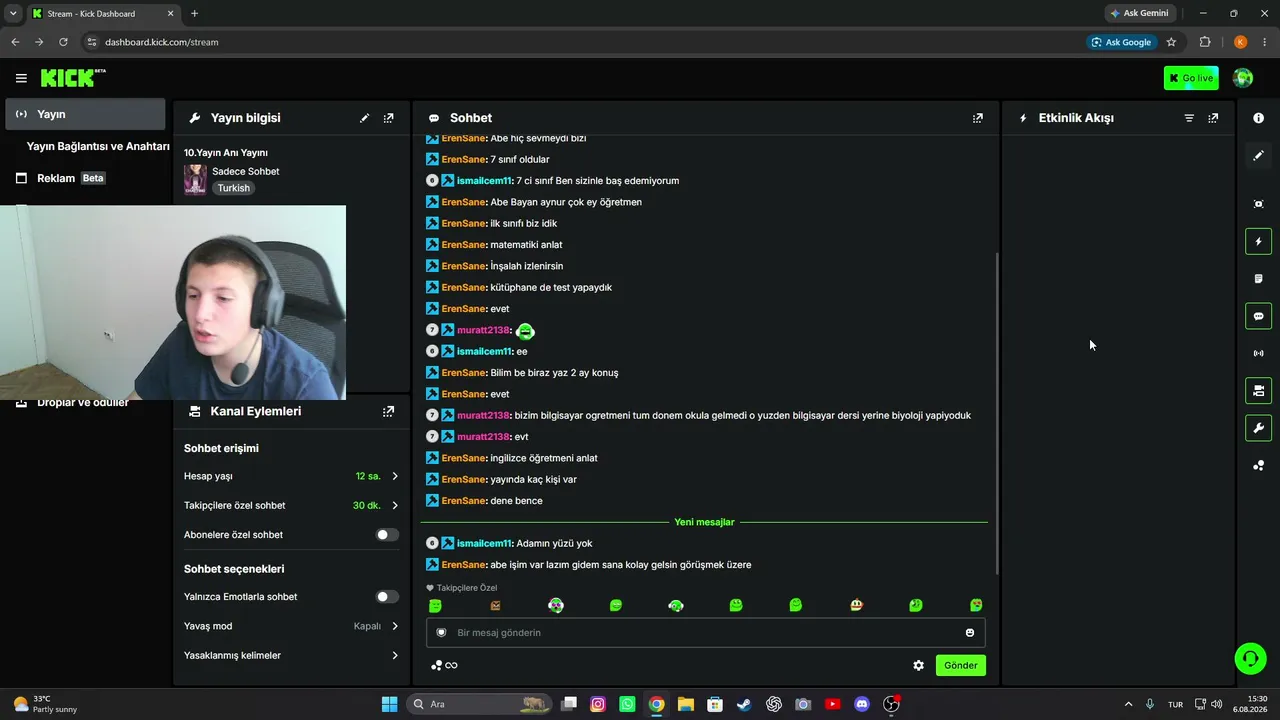Image resolution: width=1280 pixels, height=720 pixels.
Task: Edit stream info with the pencil icon
Action: [364, 118]
